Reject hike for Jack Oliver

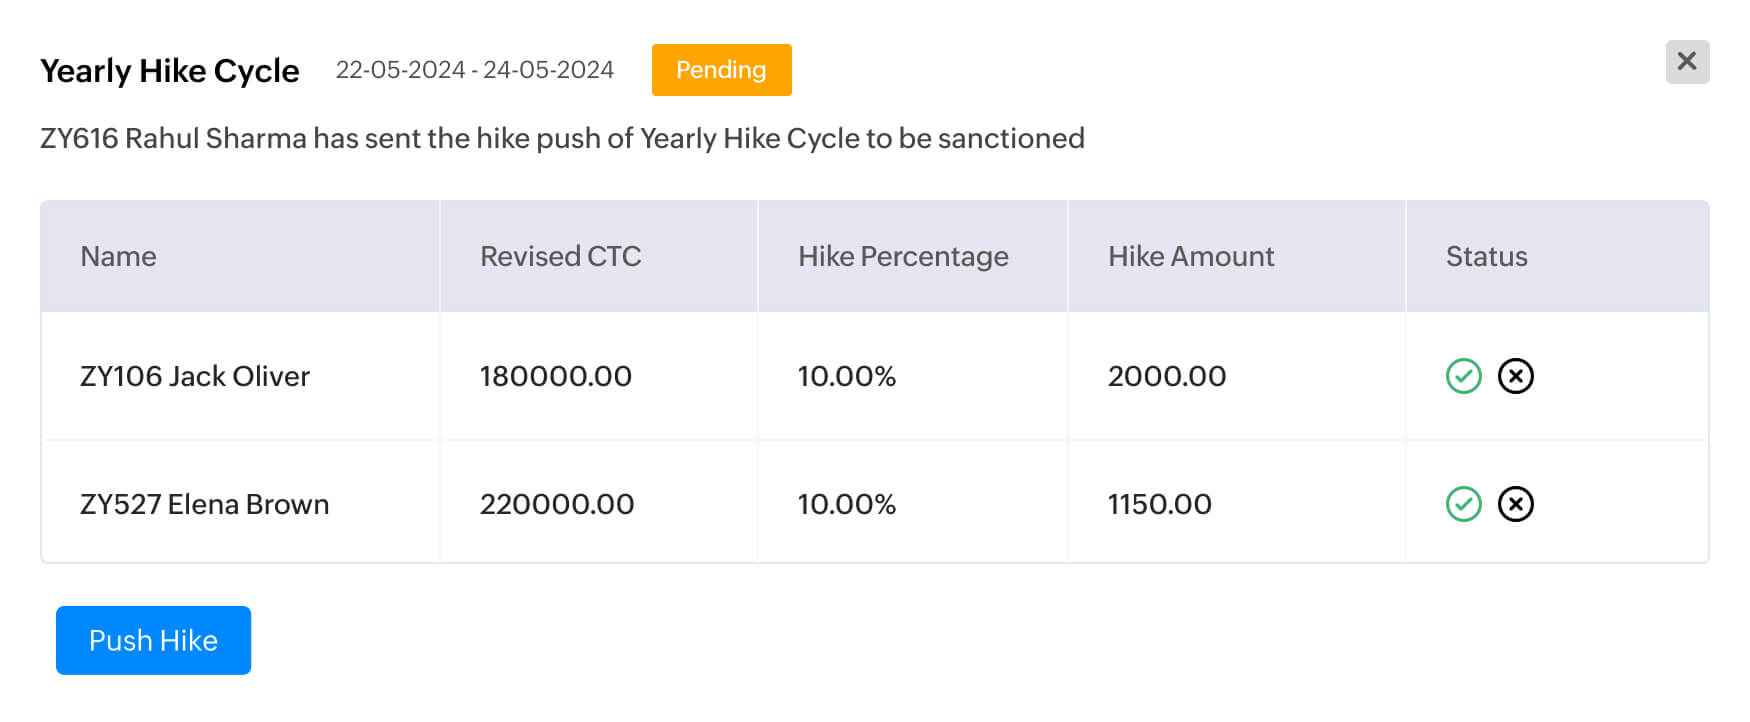coord(1515,376)
